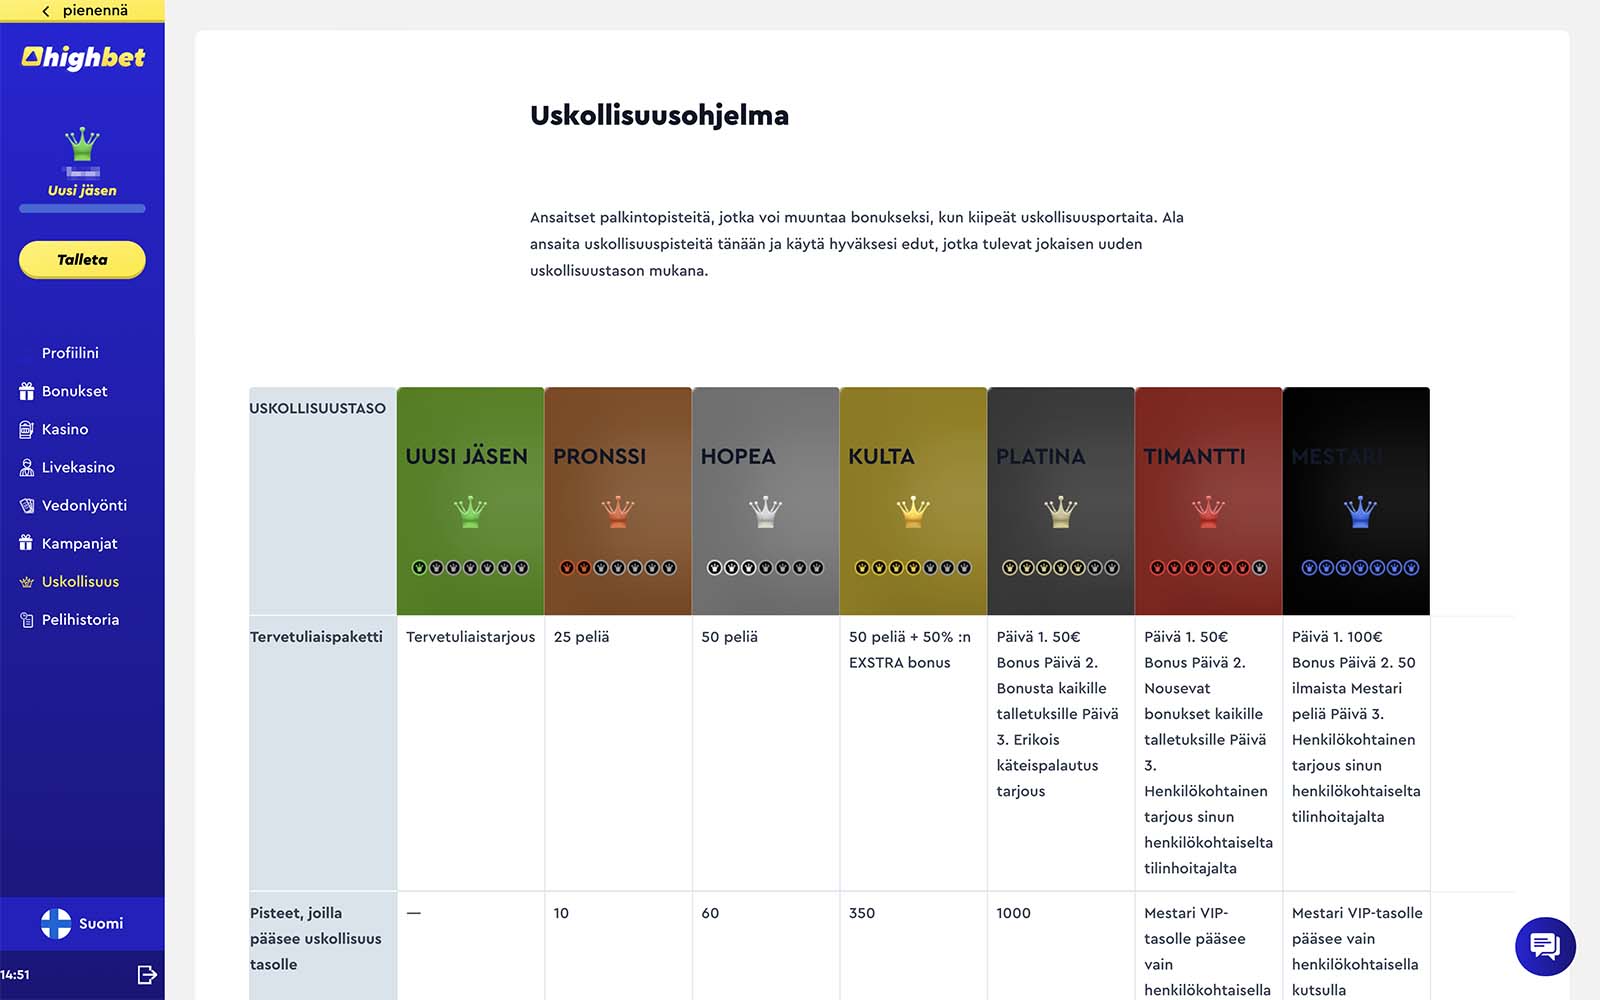The width and height of the screenshot is (1600, 1000).
Task: Click the yellow Talleta button
Action: pos(82,260)
